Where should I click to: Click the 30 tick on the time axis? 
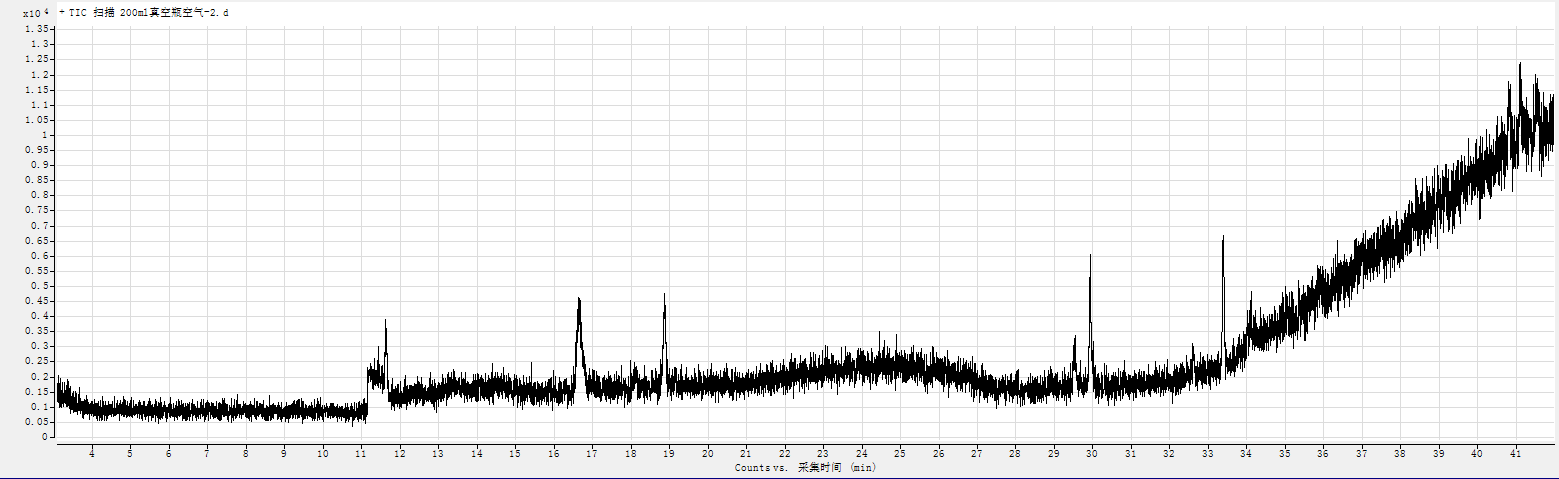pyautogui.click(x=1092, y=454)
